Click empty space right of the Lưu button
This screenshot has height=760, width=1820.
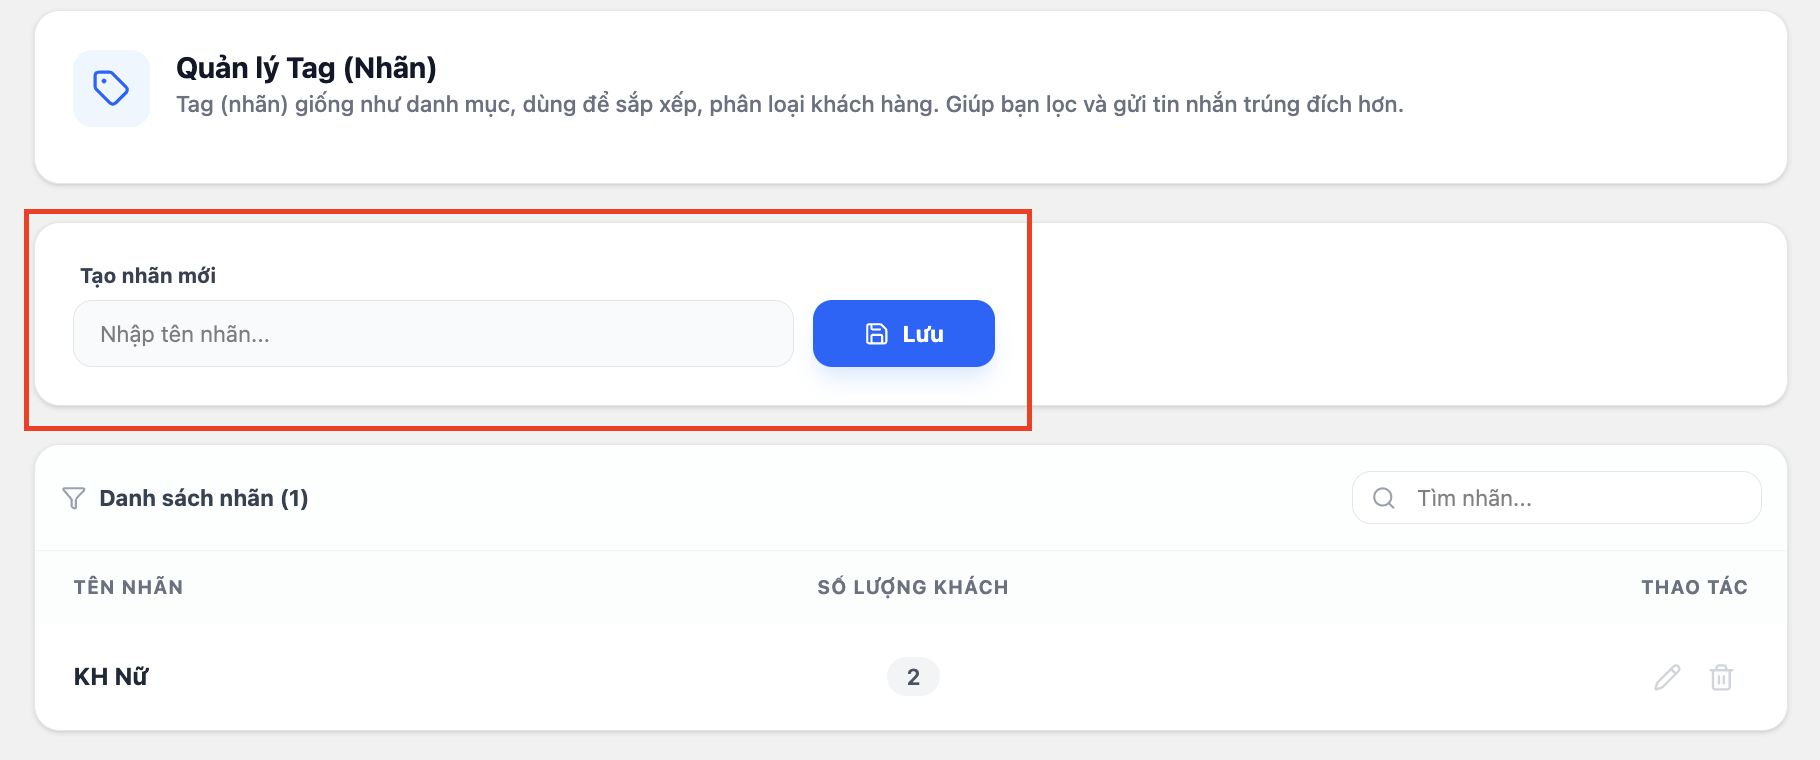point(1390,334)
